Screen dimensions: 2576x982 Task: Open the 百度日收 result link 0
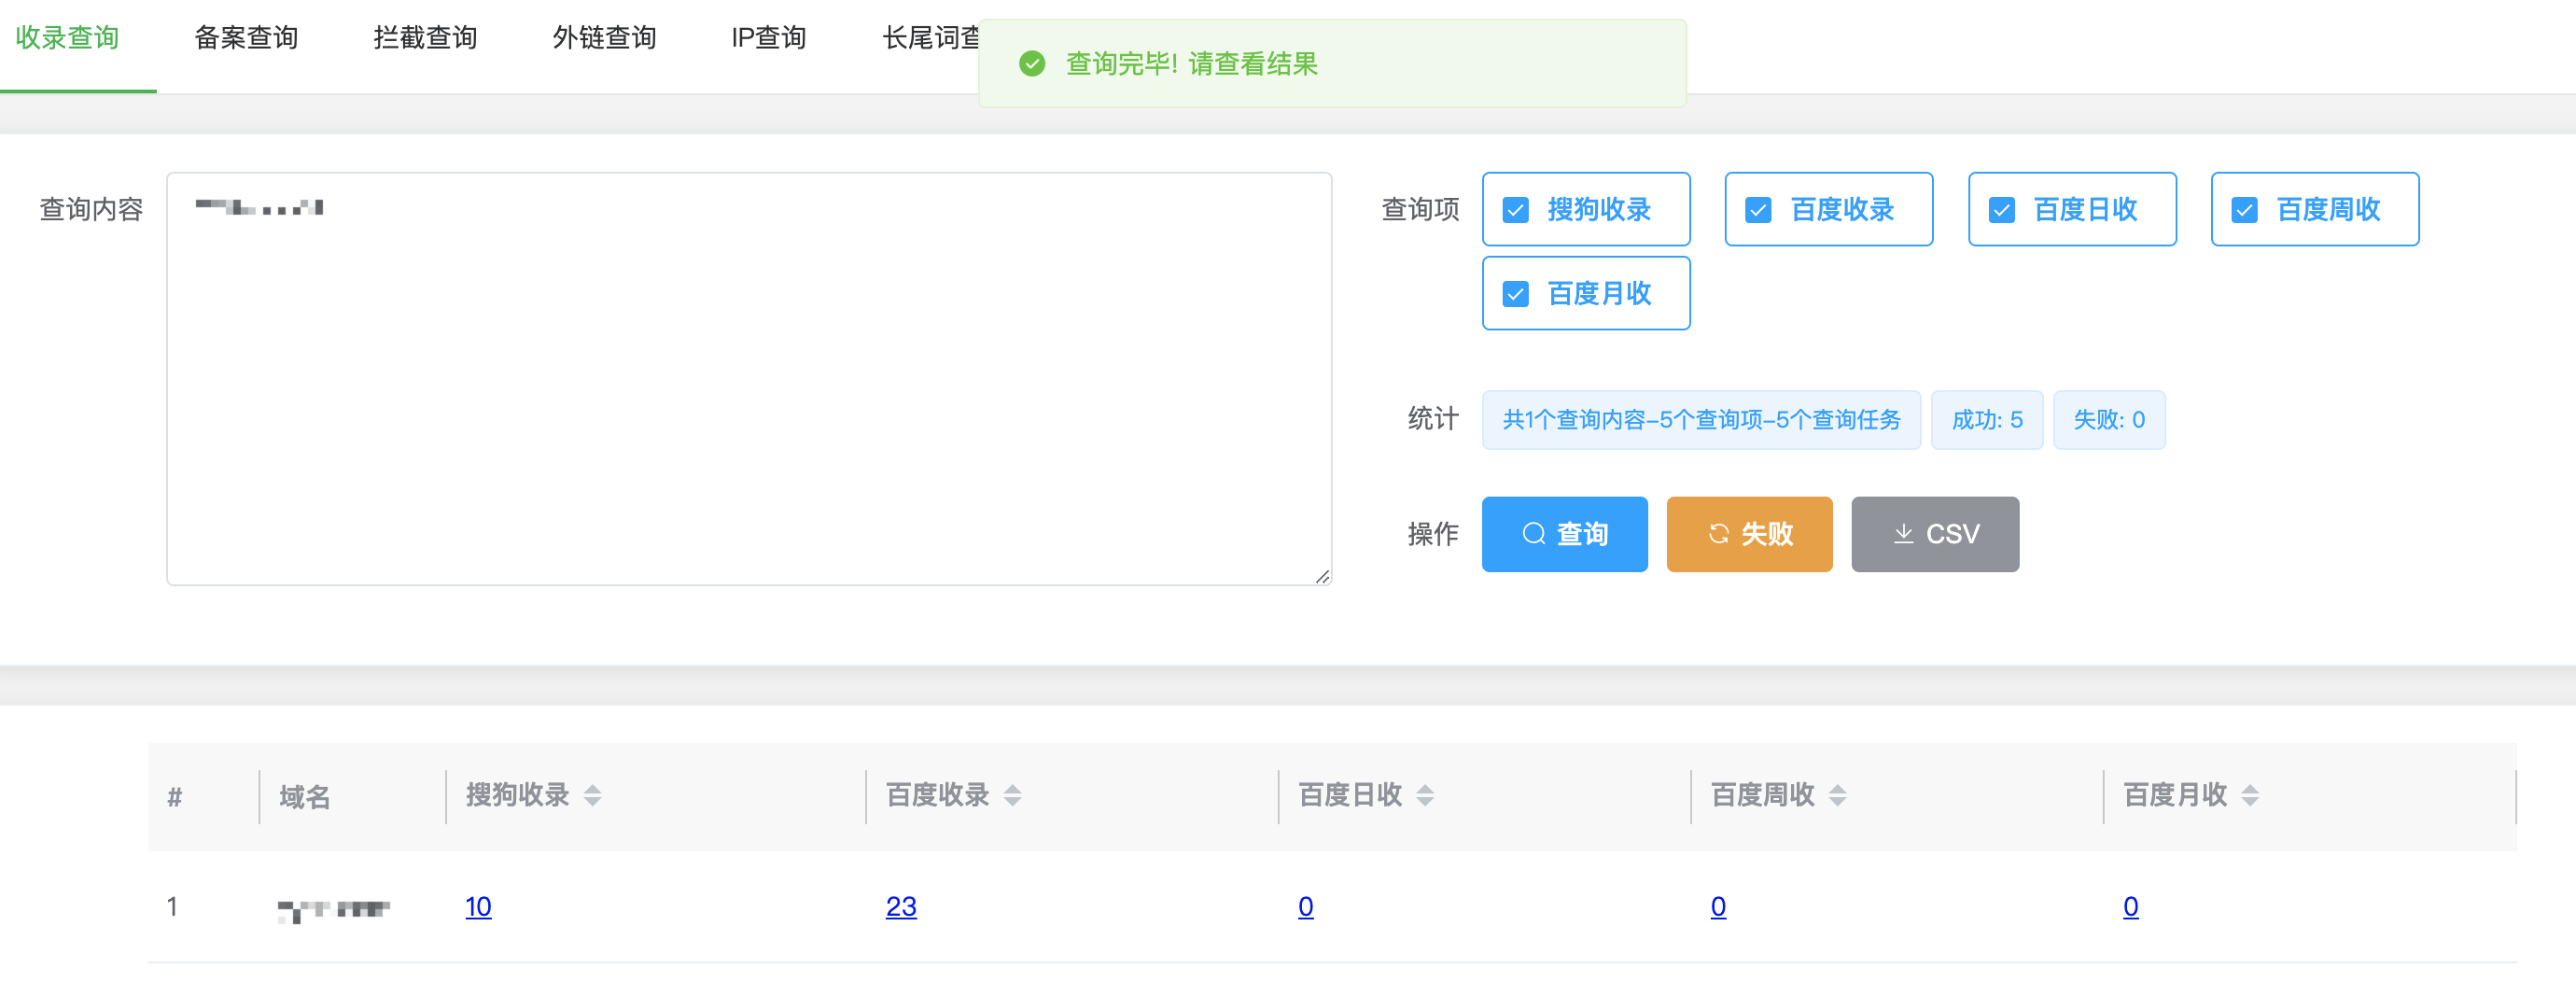point(1306,907)
